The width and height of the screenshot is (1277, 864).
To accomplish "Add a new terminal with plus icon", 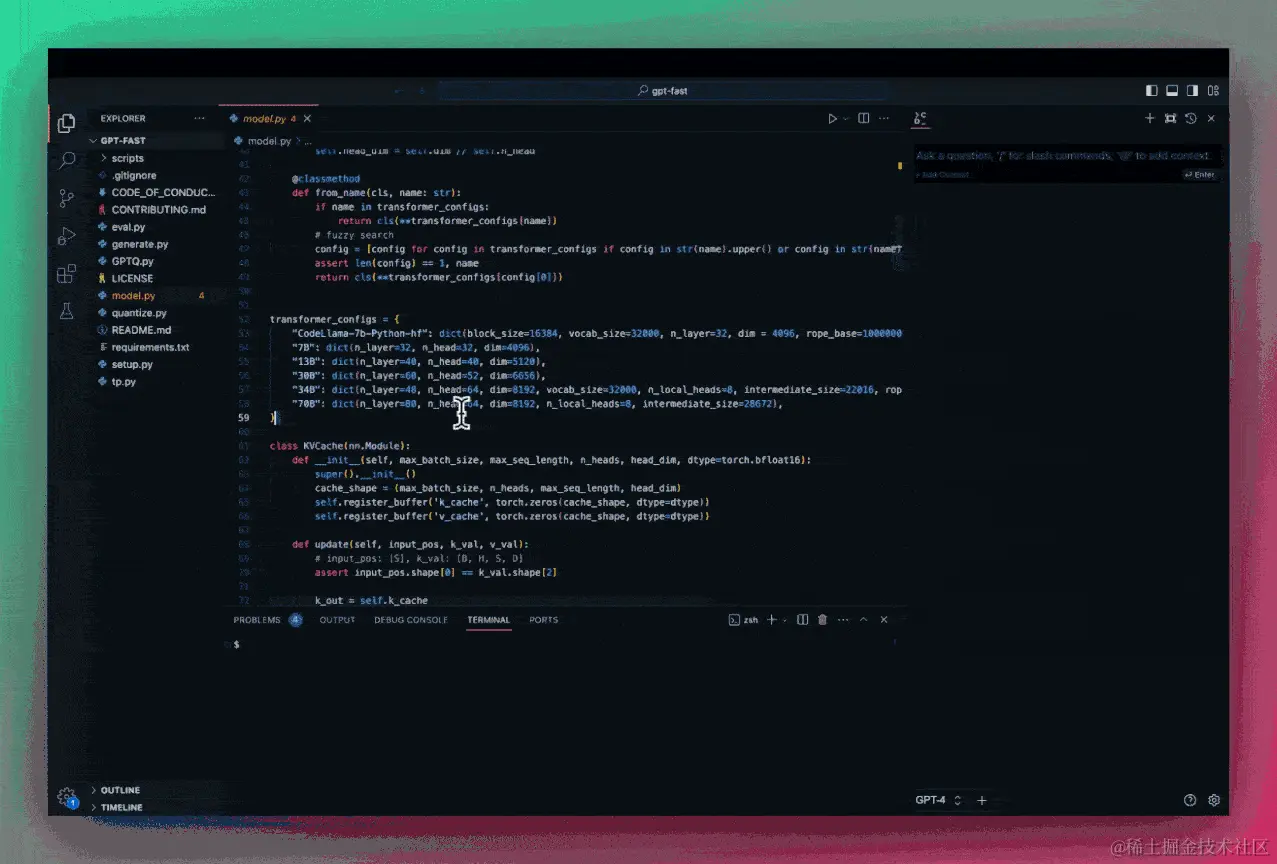I will [771, 620].
